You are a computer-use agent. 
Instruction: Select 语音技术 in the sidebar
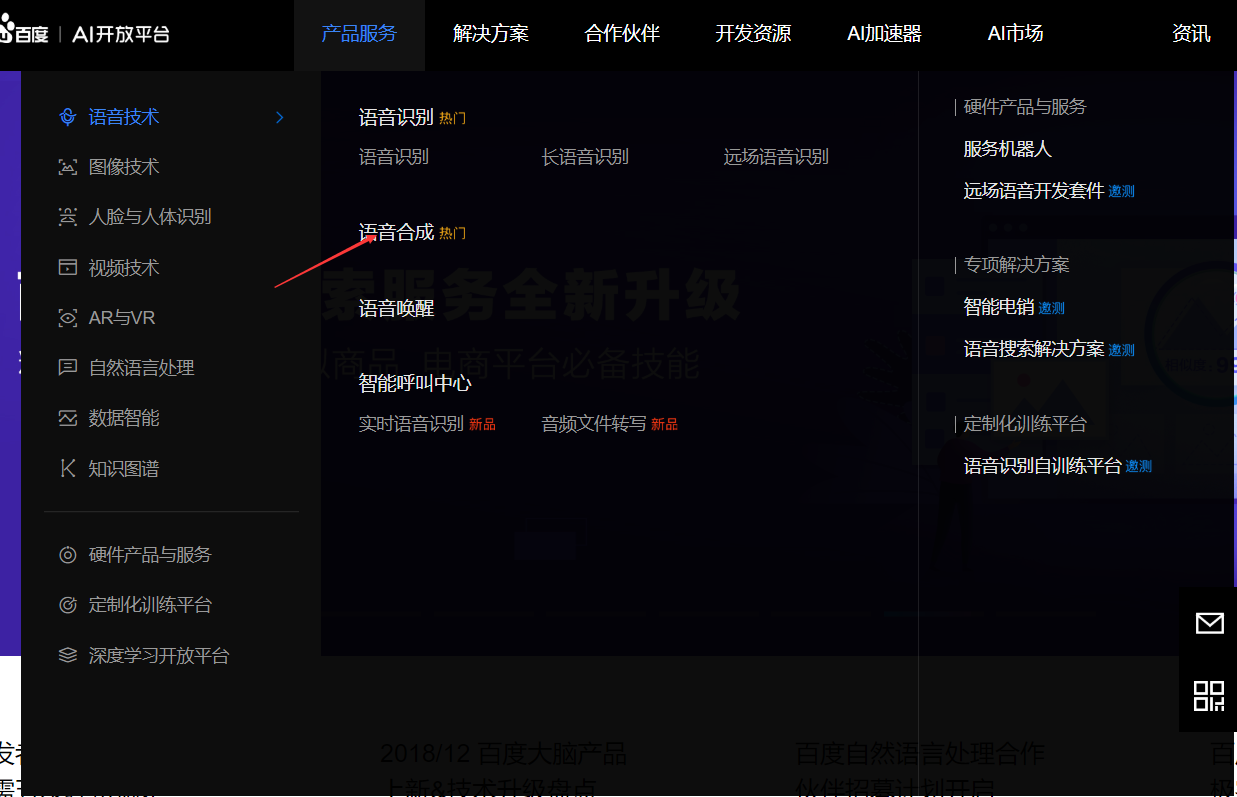[124, 117]
